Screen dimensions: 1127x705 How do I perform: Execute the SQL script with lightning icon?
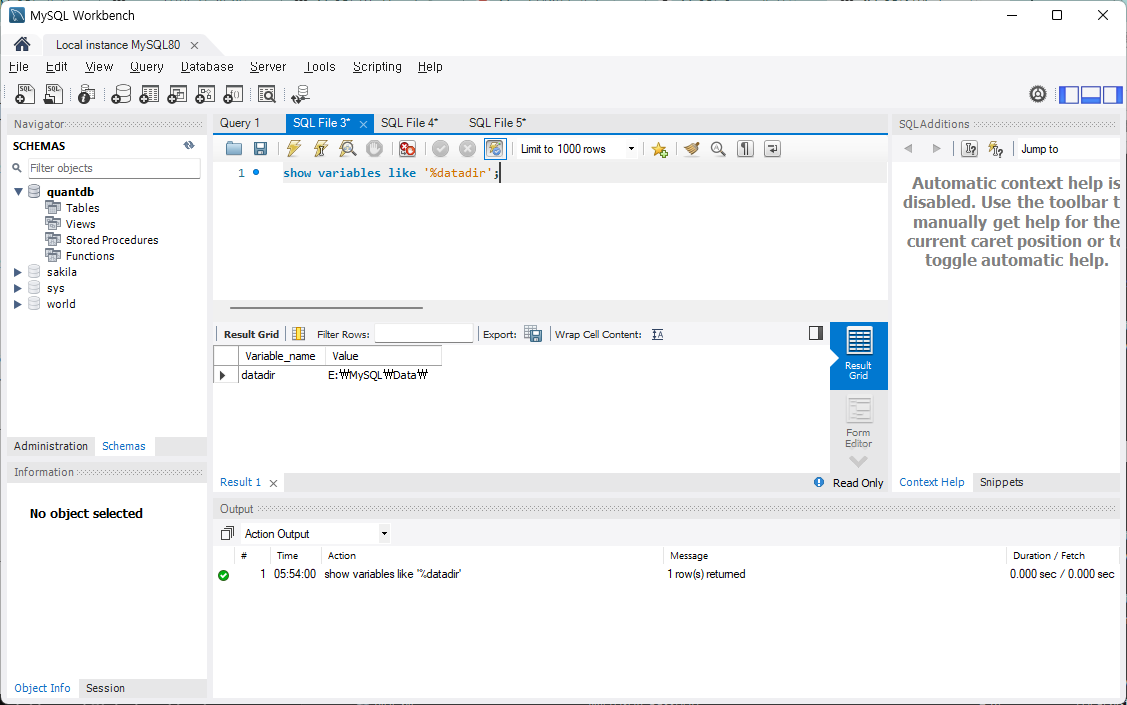pos(294,149)
